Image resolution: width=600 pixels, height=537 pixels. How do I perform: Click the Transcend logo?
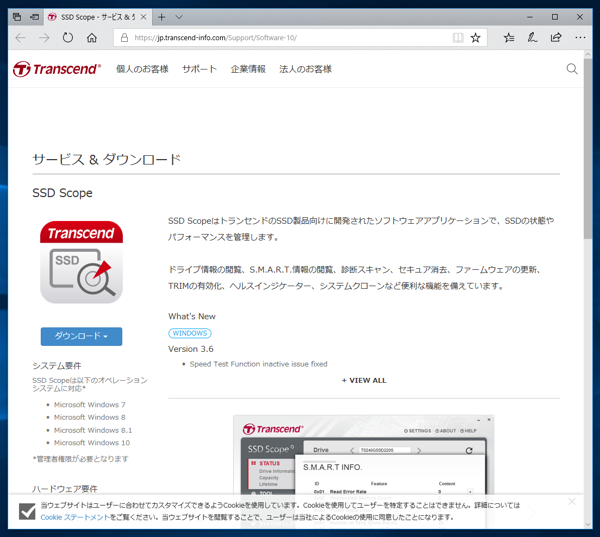[x=57, y=69]
